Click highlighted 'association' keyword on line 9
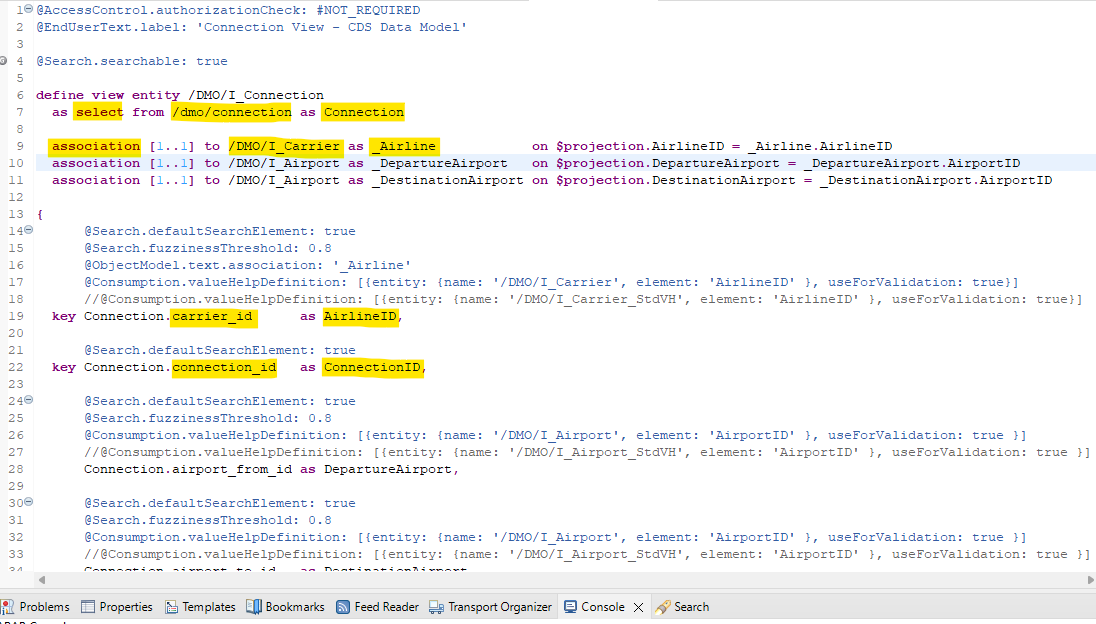 (x=96, y=146)
